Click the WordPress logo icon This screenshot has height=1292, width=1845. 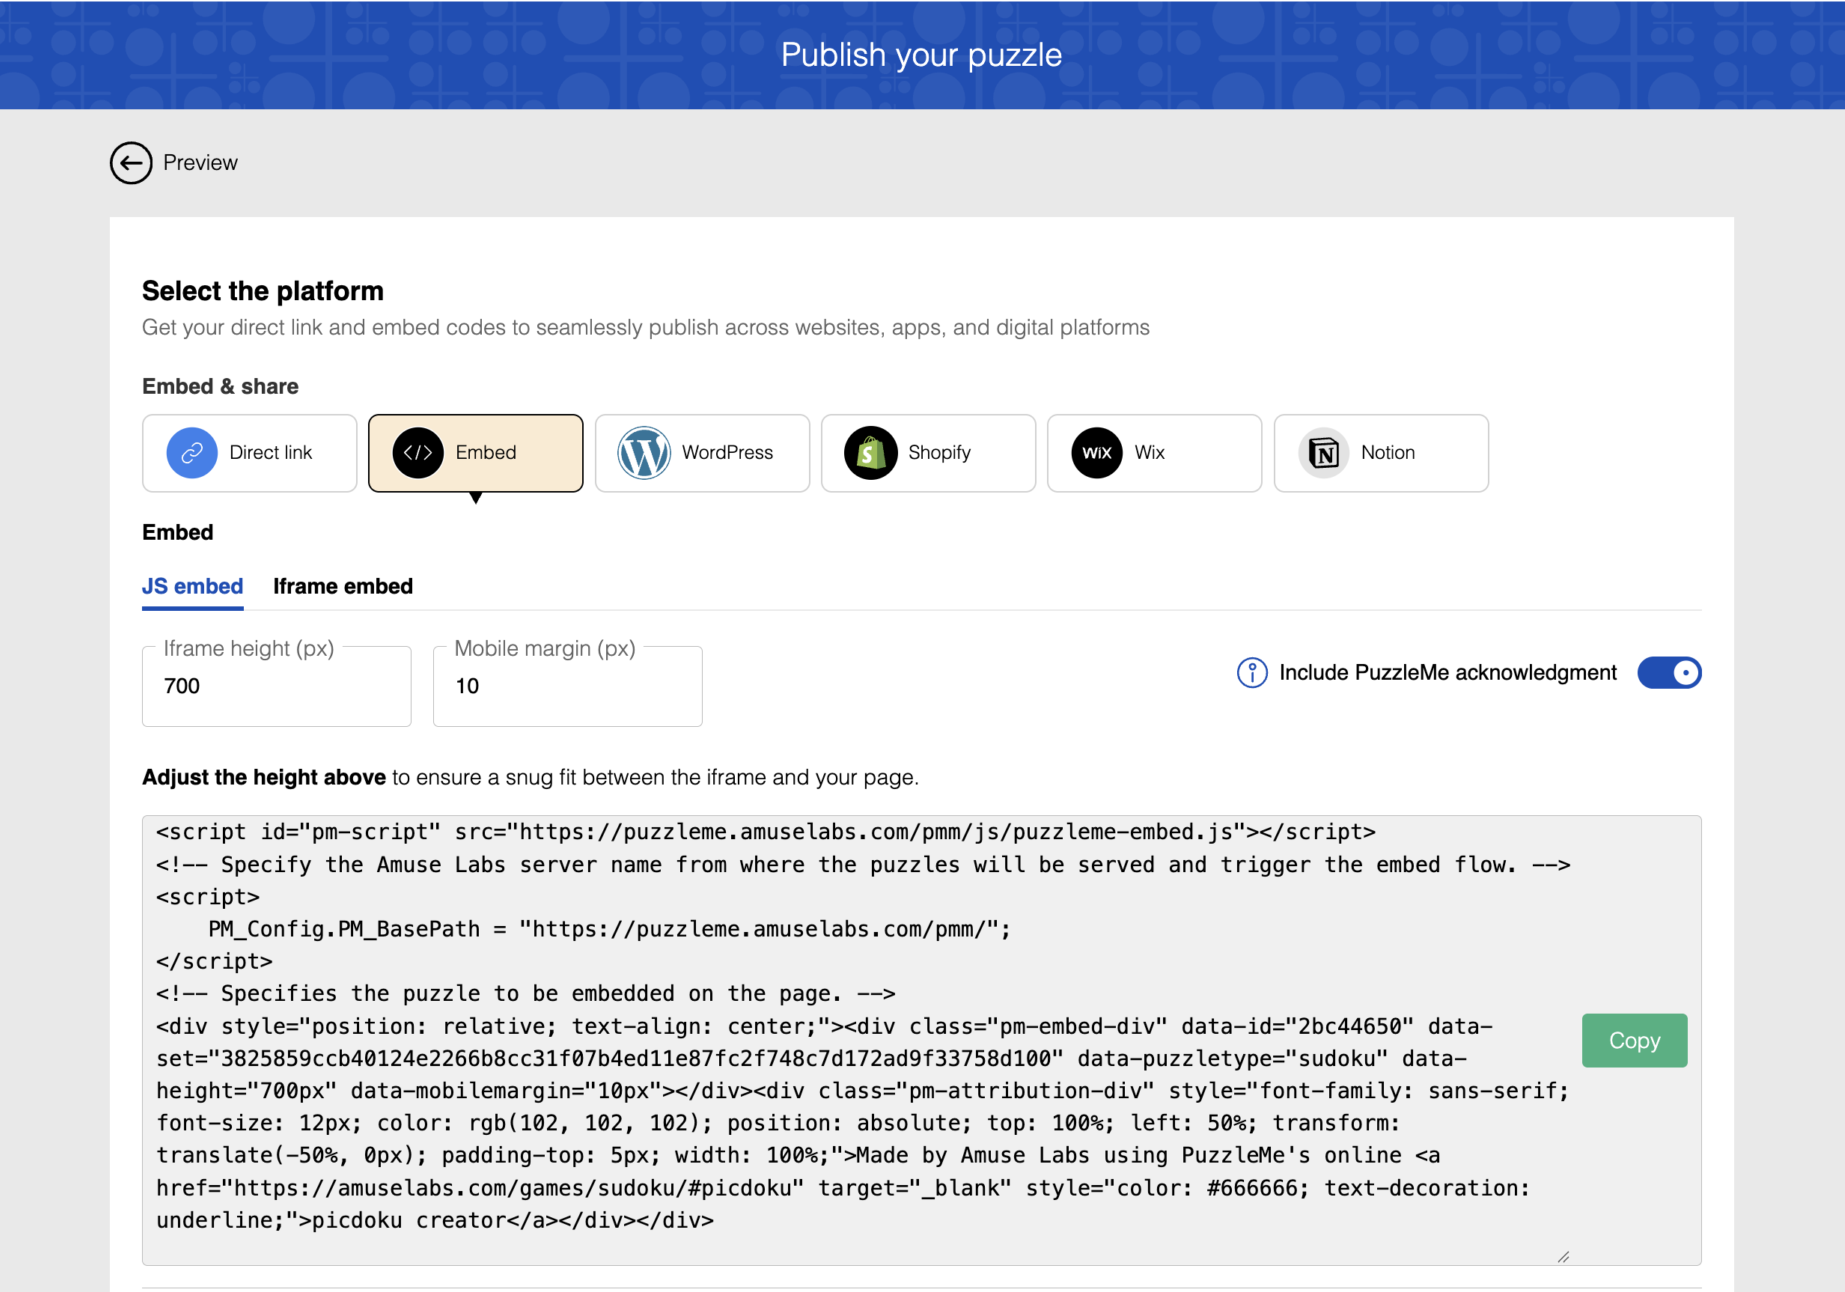pos(644,453)
